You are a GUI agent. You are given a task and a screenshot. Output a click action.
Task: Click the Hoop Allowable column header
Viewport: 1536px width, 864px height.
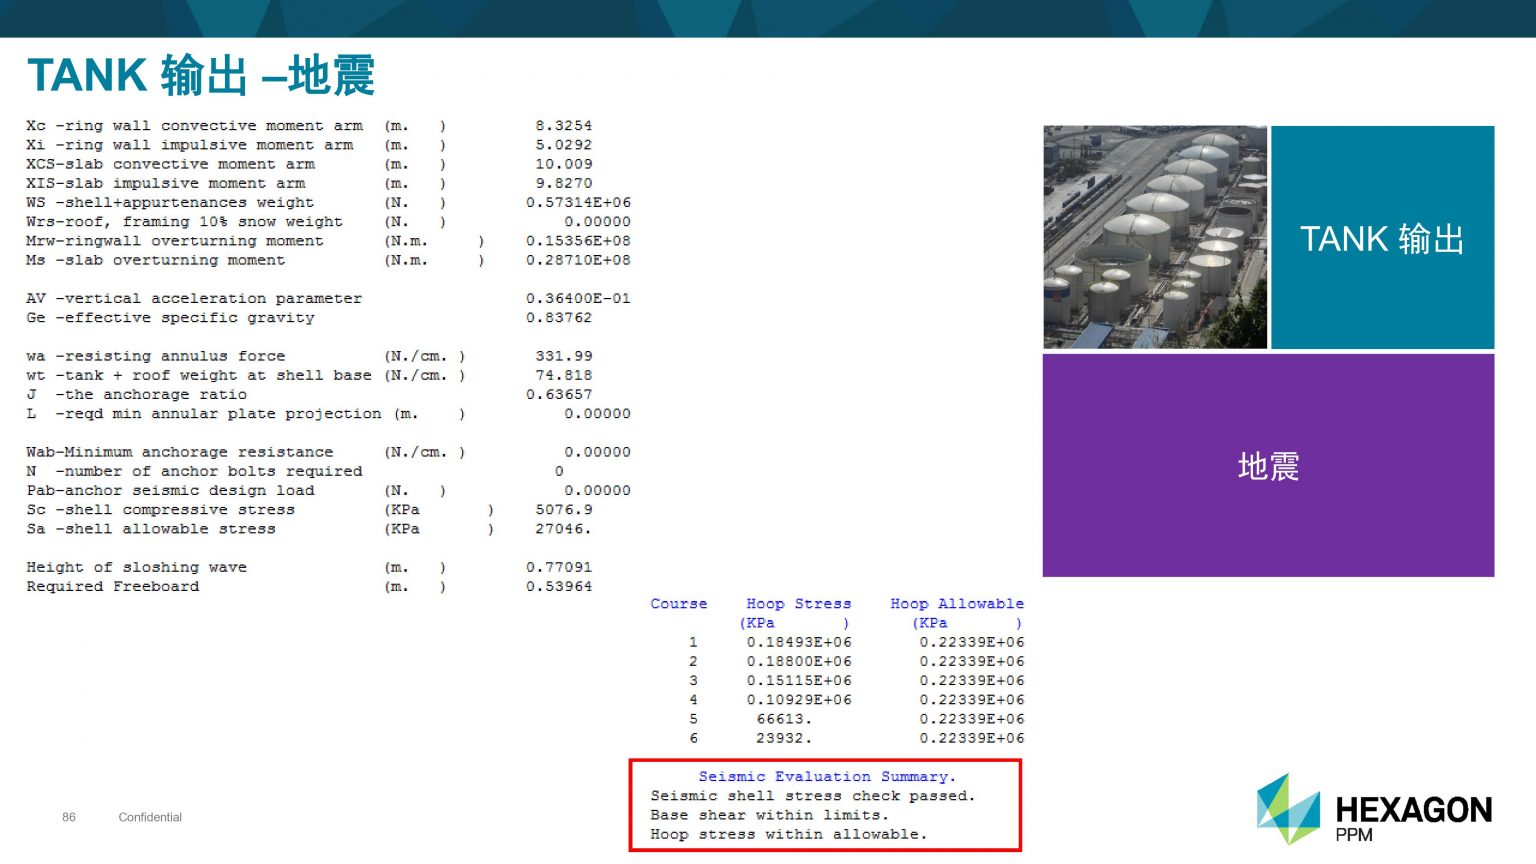pyautogui.click(x=956, y=604)
